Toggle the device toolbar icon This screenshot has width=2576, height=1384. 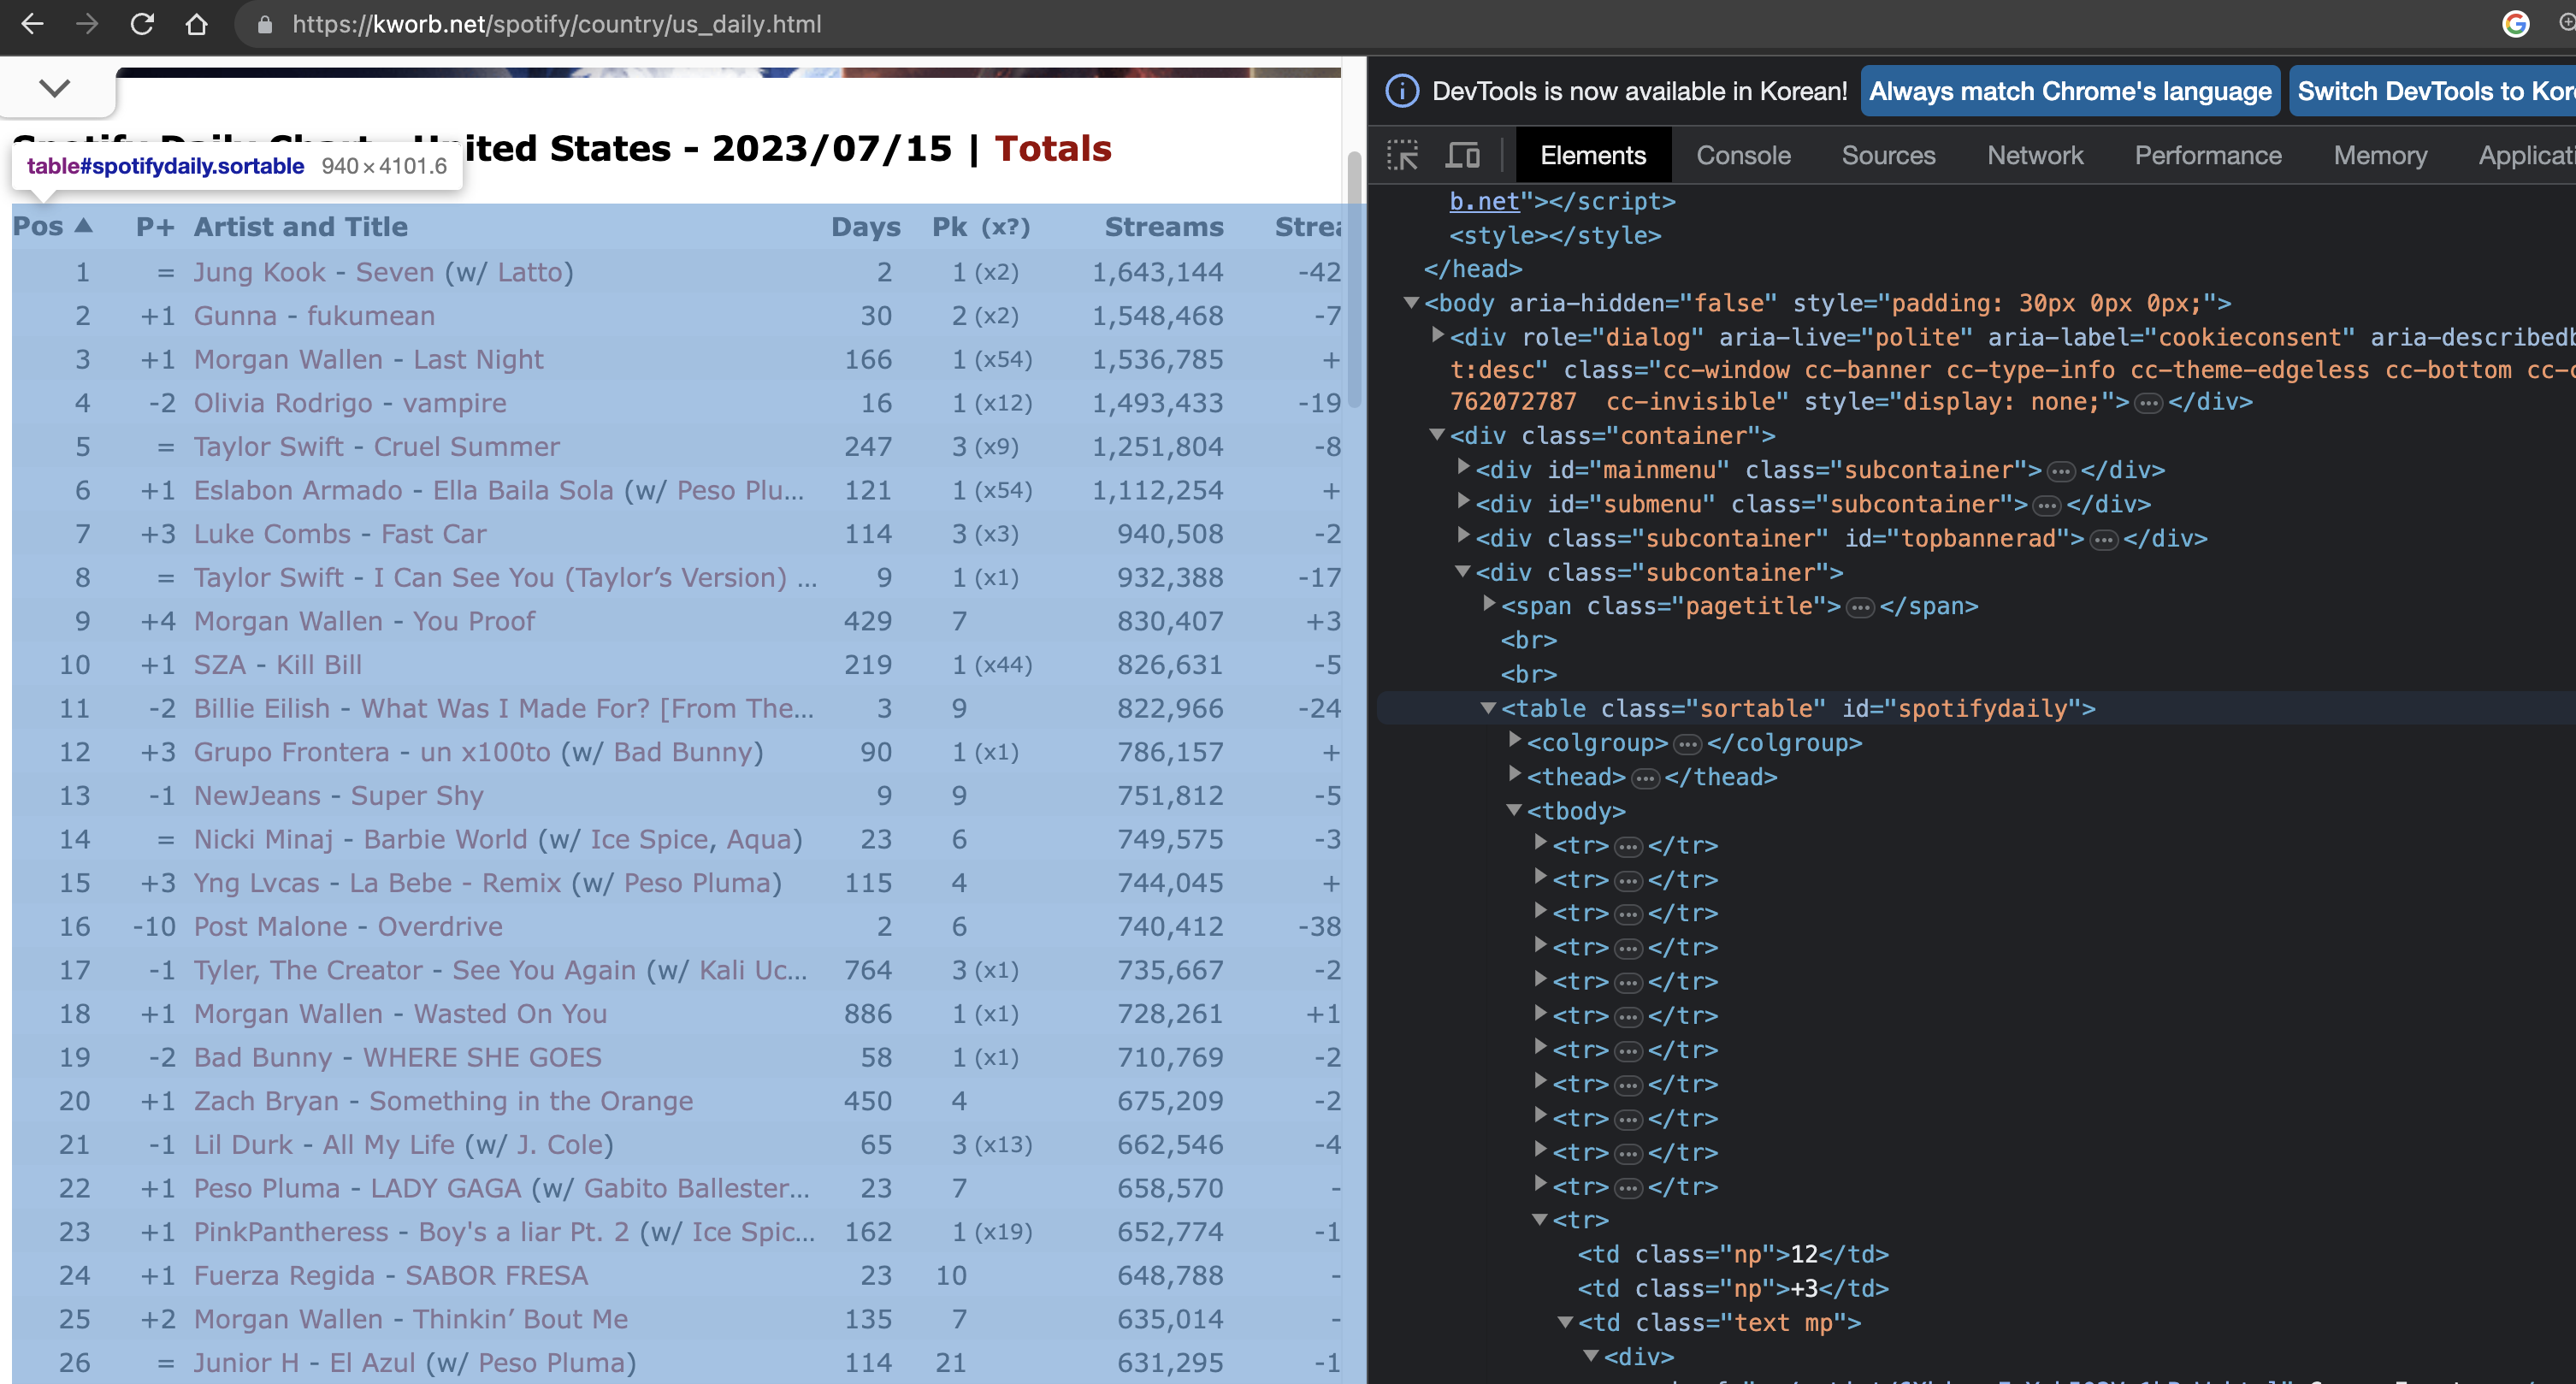click(x=1463, y=155)
